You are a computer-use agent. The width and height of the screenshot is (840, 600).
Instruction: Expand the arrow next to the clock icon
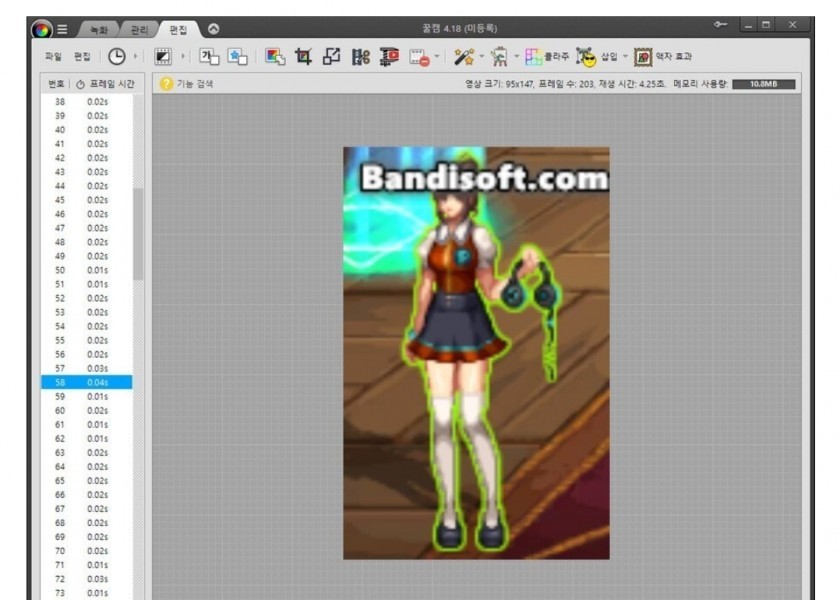[136, 57]
